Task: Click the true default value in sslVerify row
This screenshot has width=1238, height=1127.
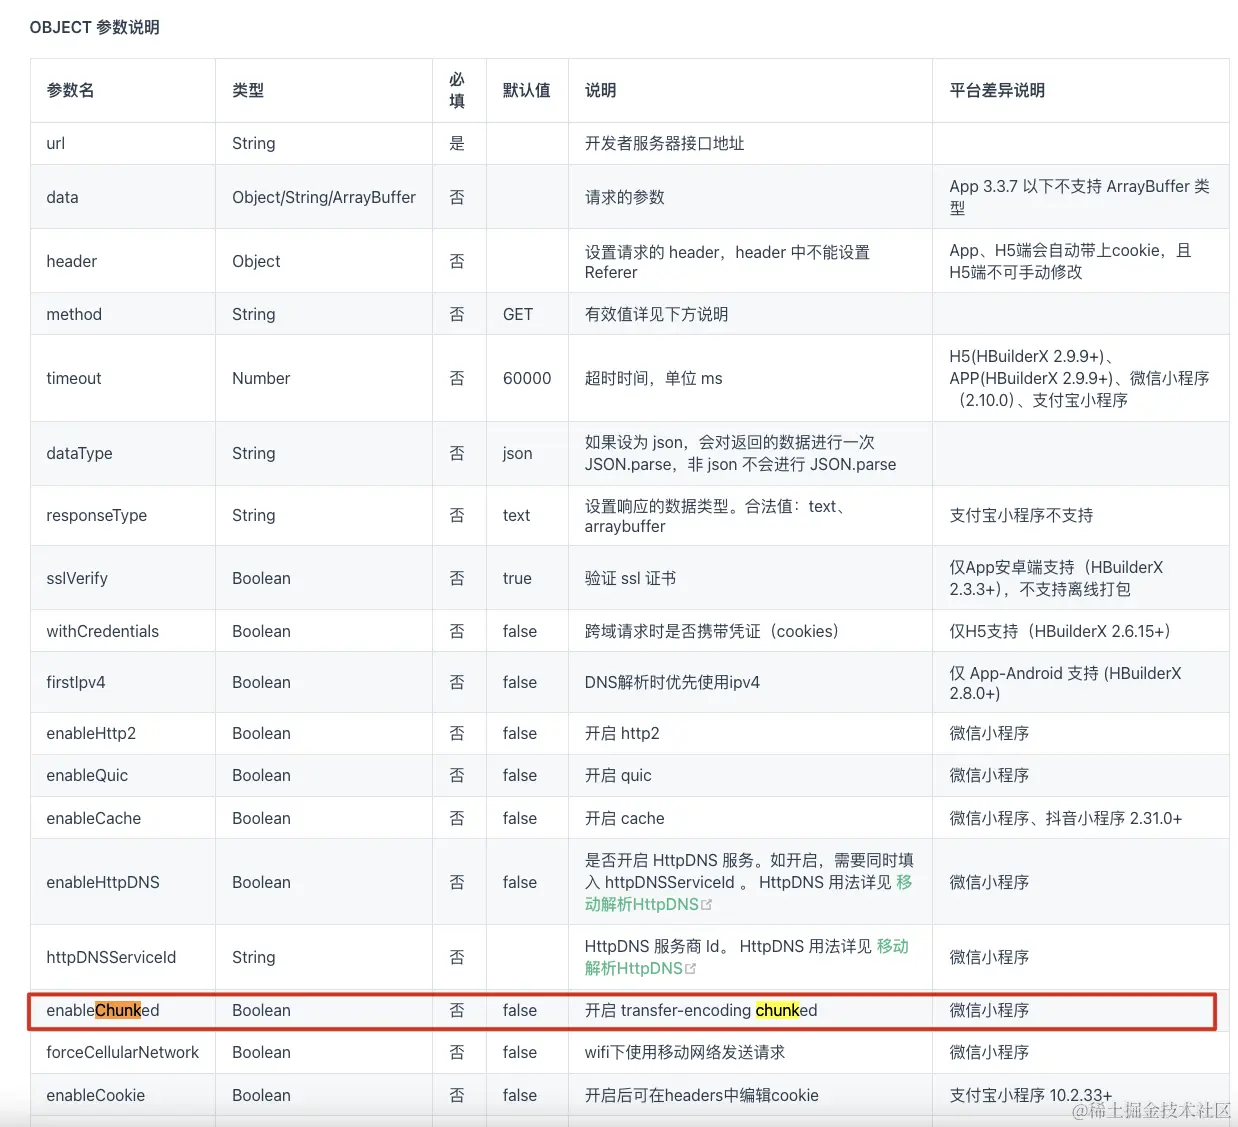Action: pos(517,578)
